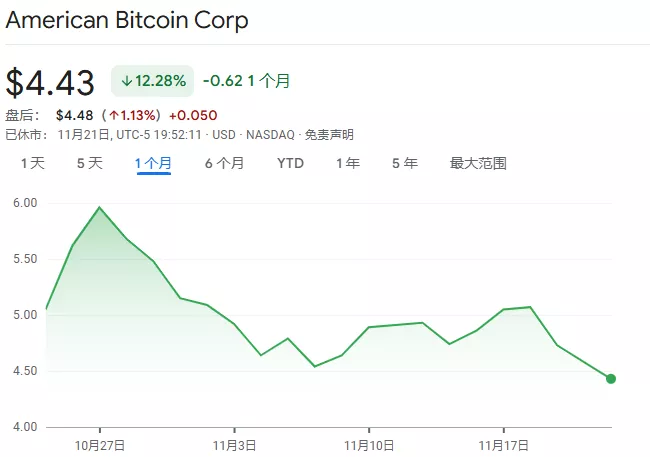
Task: Click the $4.43 current price
Action: pyautogui.click(x=51, y=82)
